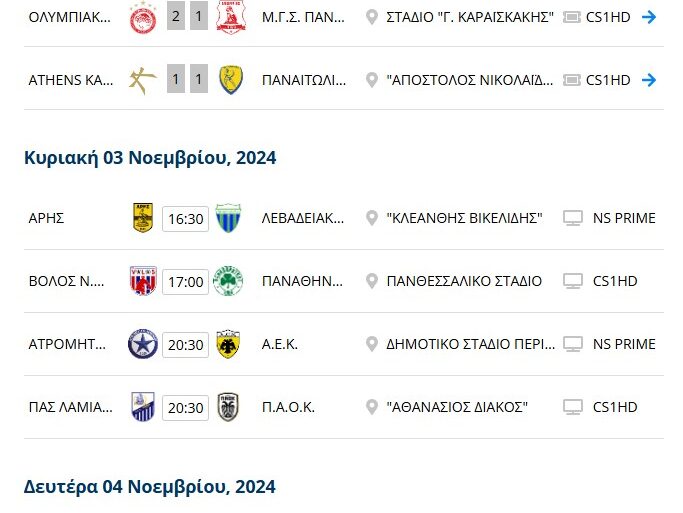Click the Atromitos blue star crest
Screen dimensions: 683x513
(143, 344)
